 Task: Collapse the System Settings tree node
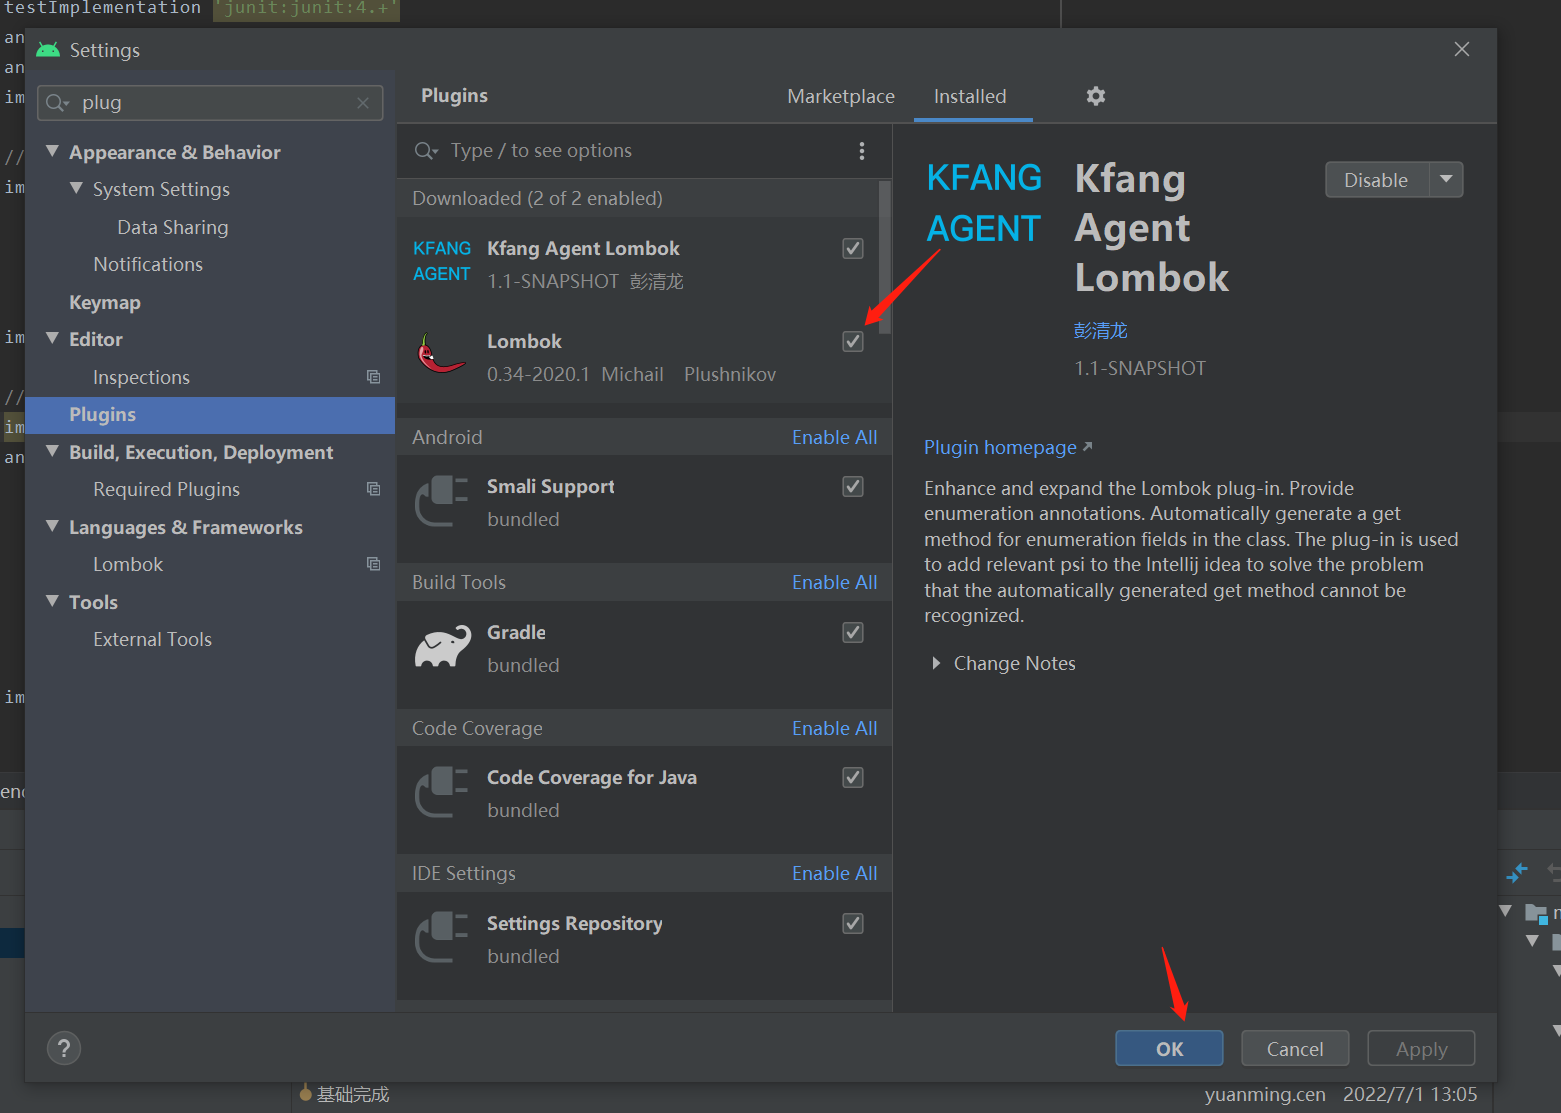tap(77, 188)
